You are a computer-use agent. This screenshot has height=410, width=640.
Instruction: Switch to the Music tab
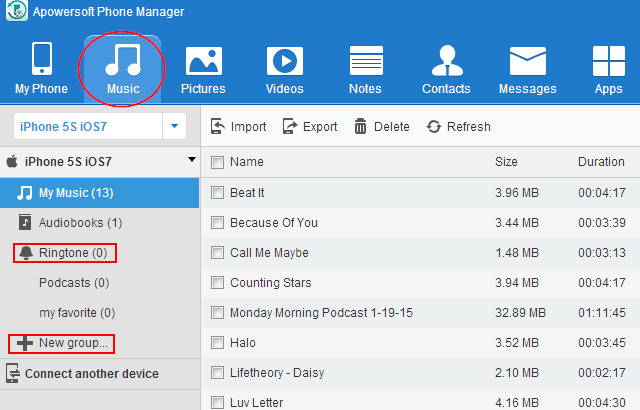[123, 66]
